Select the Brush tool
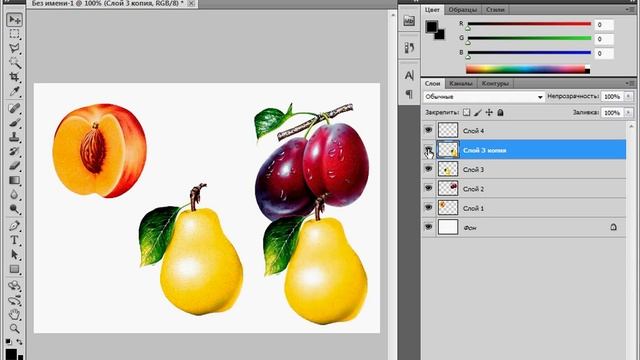The image size is (640, 360). (x=14, y=122)
